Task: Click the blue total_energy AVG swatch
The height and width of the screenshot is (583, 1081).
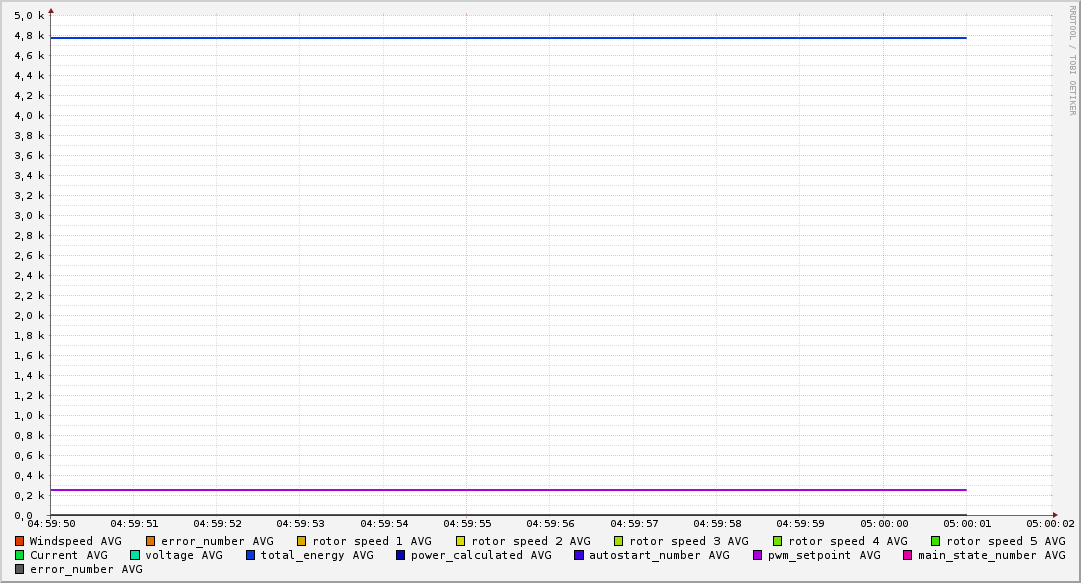Action: [251, 555]
